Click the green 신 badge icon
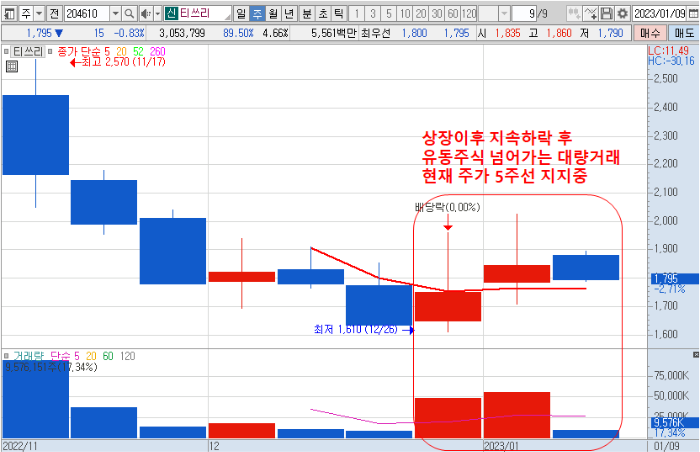 point(171,14)
